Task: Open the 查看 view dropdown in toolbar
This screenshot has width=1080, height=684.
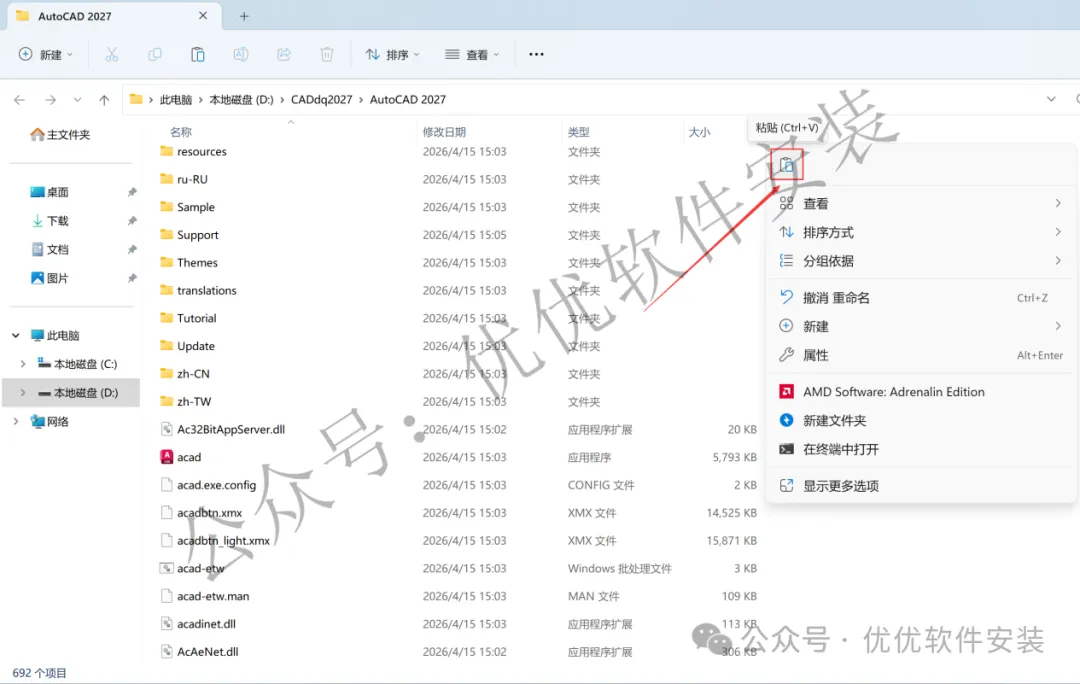Action: 472,54
